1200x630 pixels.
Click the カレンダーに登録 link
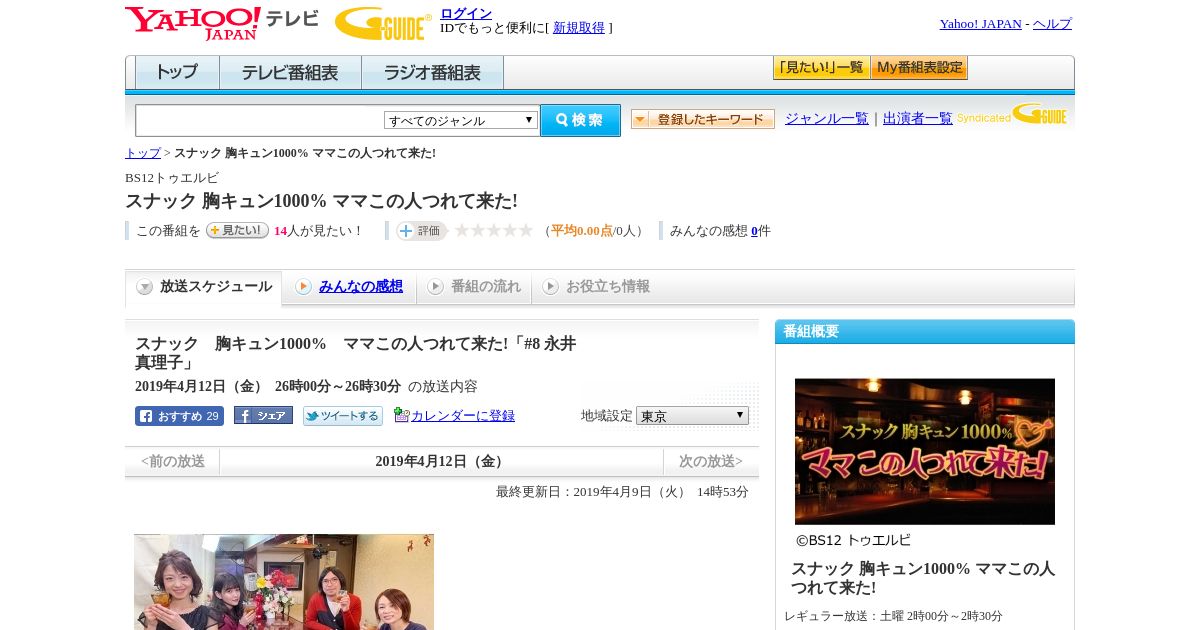pyautogui.click(x=463, y=415)
